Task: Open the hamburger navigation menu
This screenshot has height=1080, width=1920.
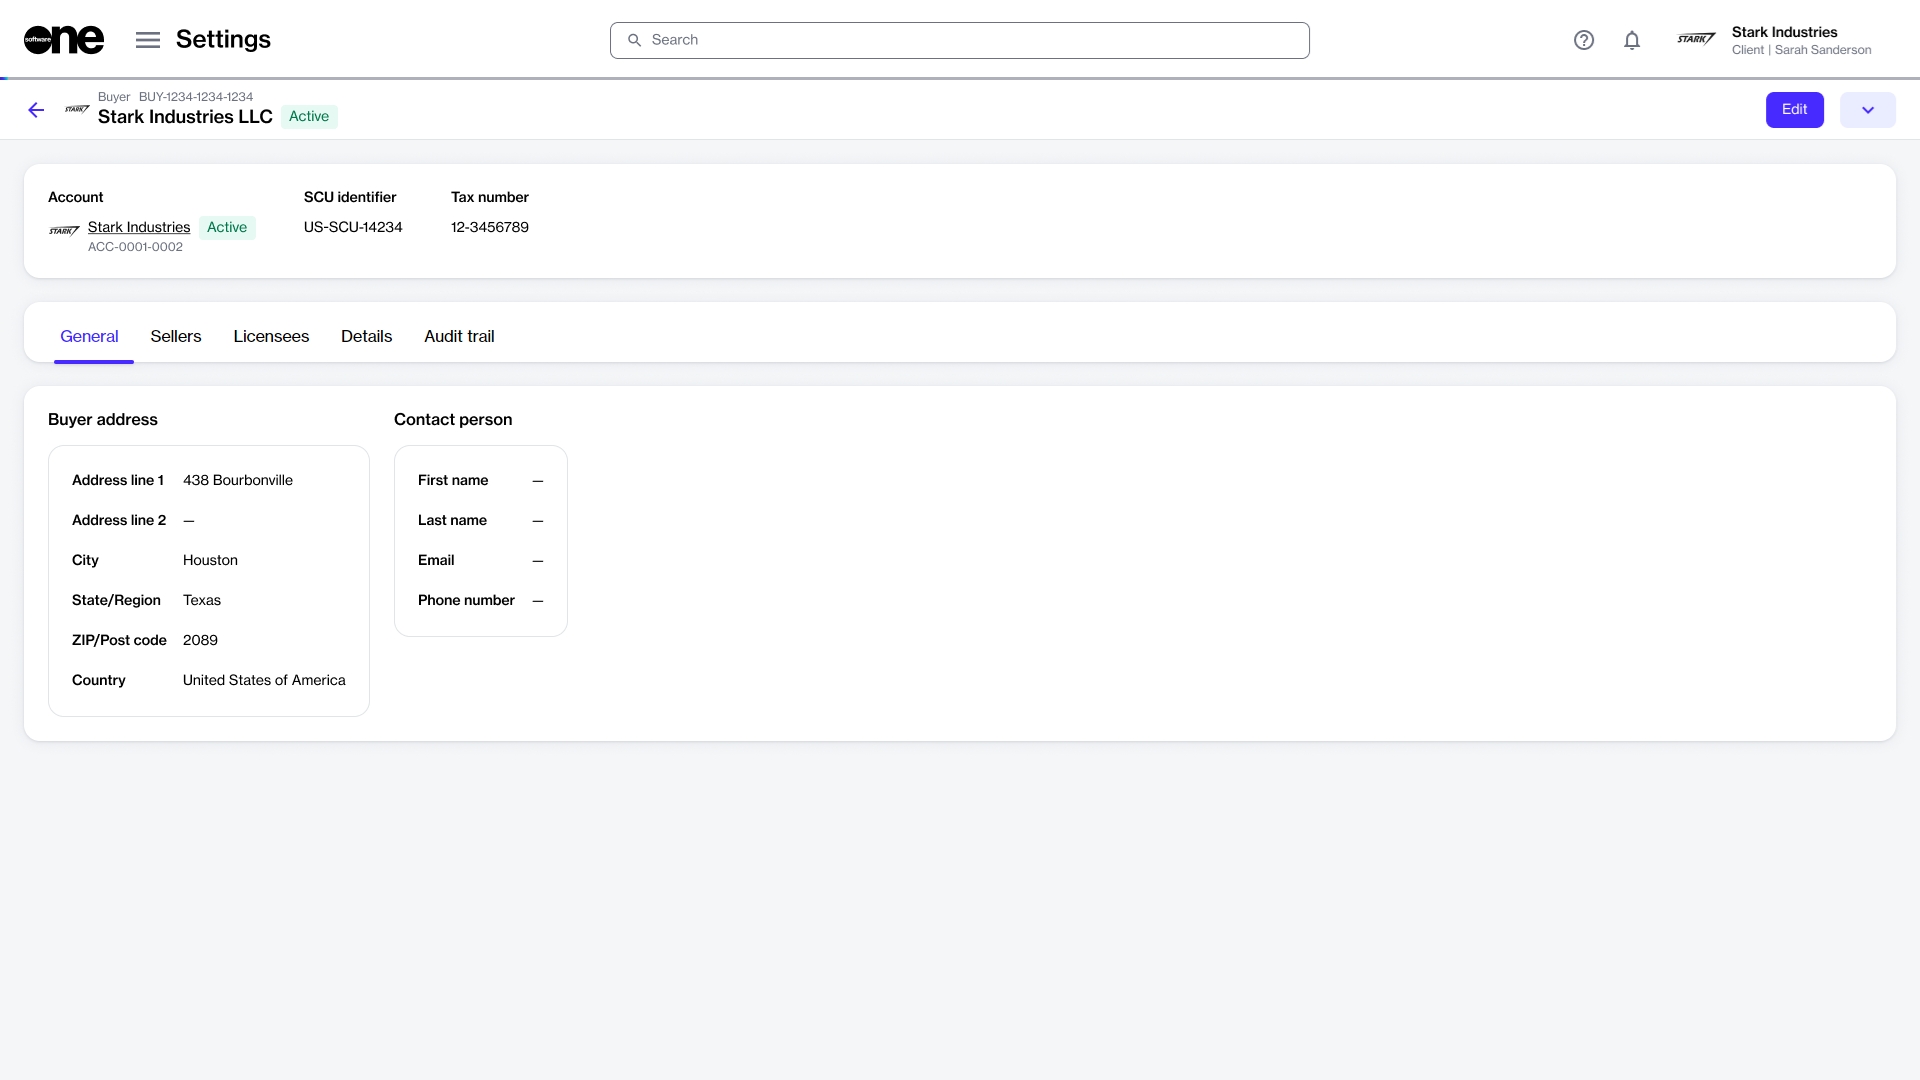Action: tap(148, 40)
